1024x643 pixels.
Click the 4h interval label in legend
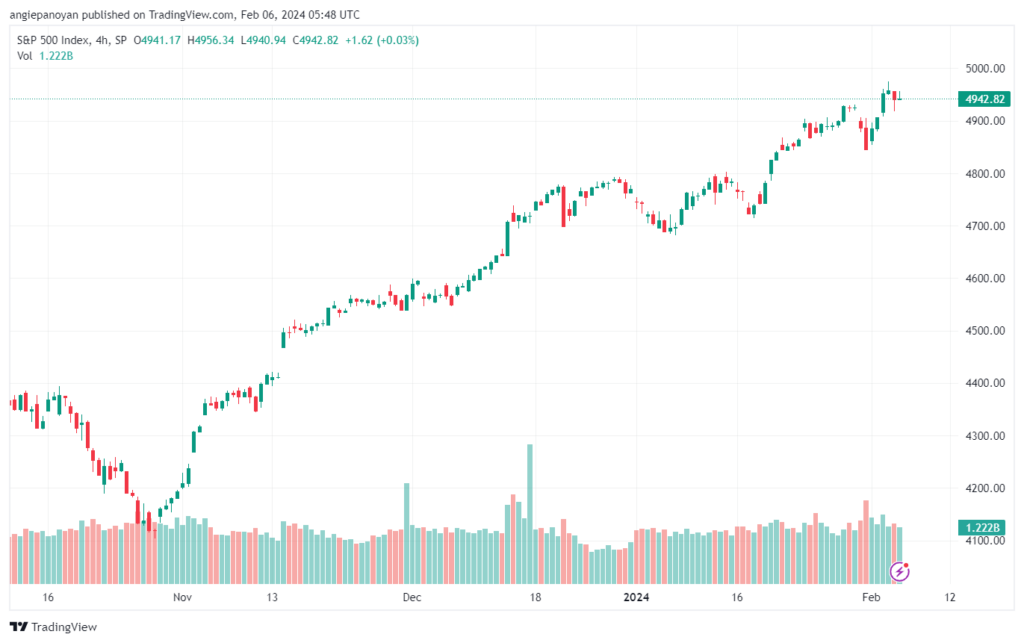coord(102,40)
